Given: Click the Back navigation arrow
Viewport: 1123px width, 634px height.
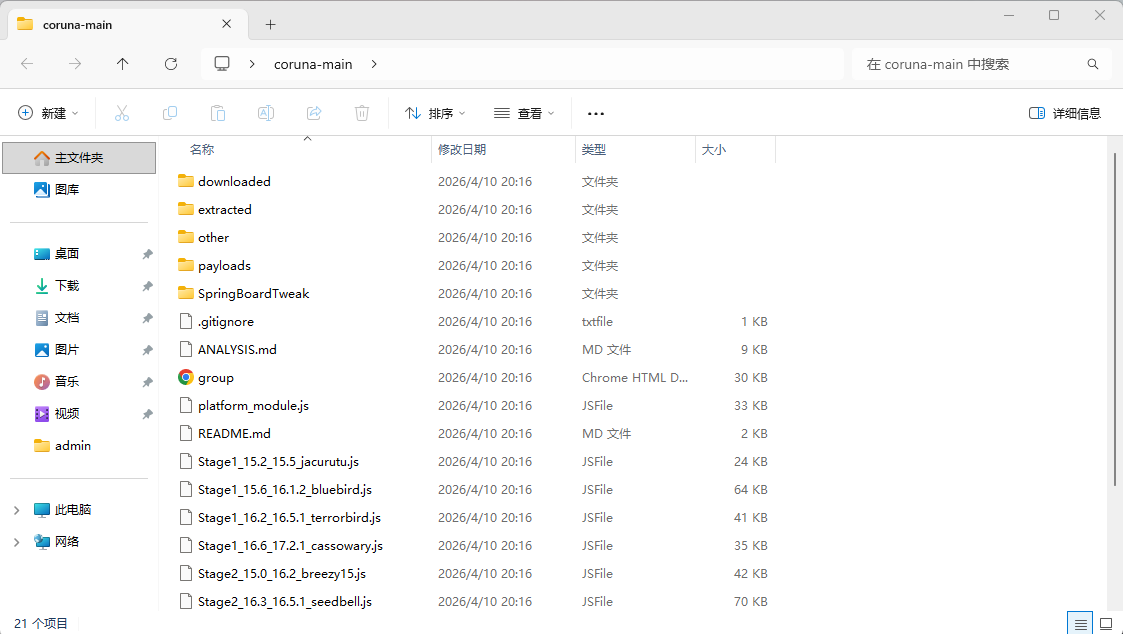Looking at the screenshot, I should click(27, 64).
